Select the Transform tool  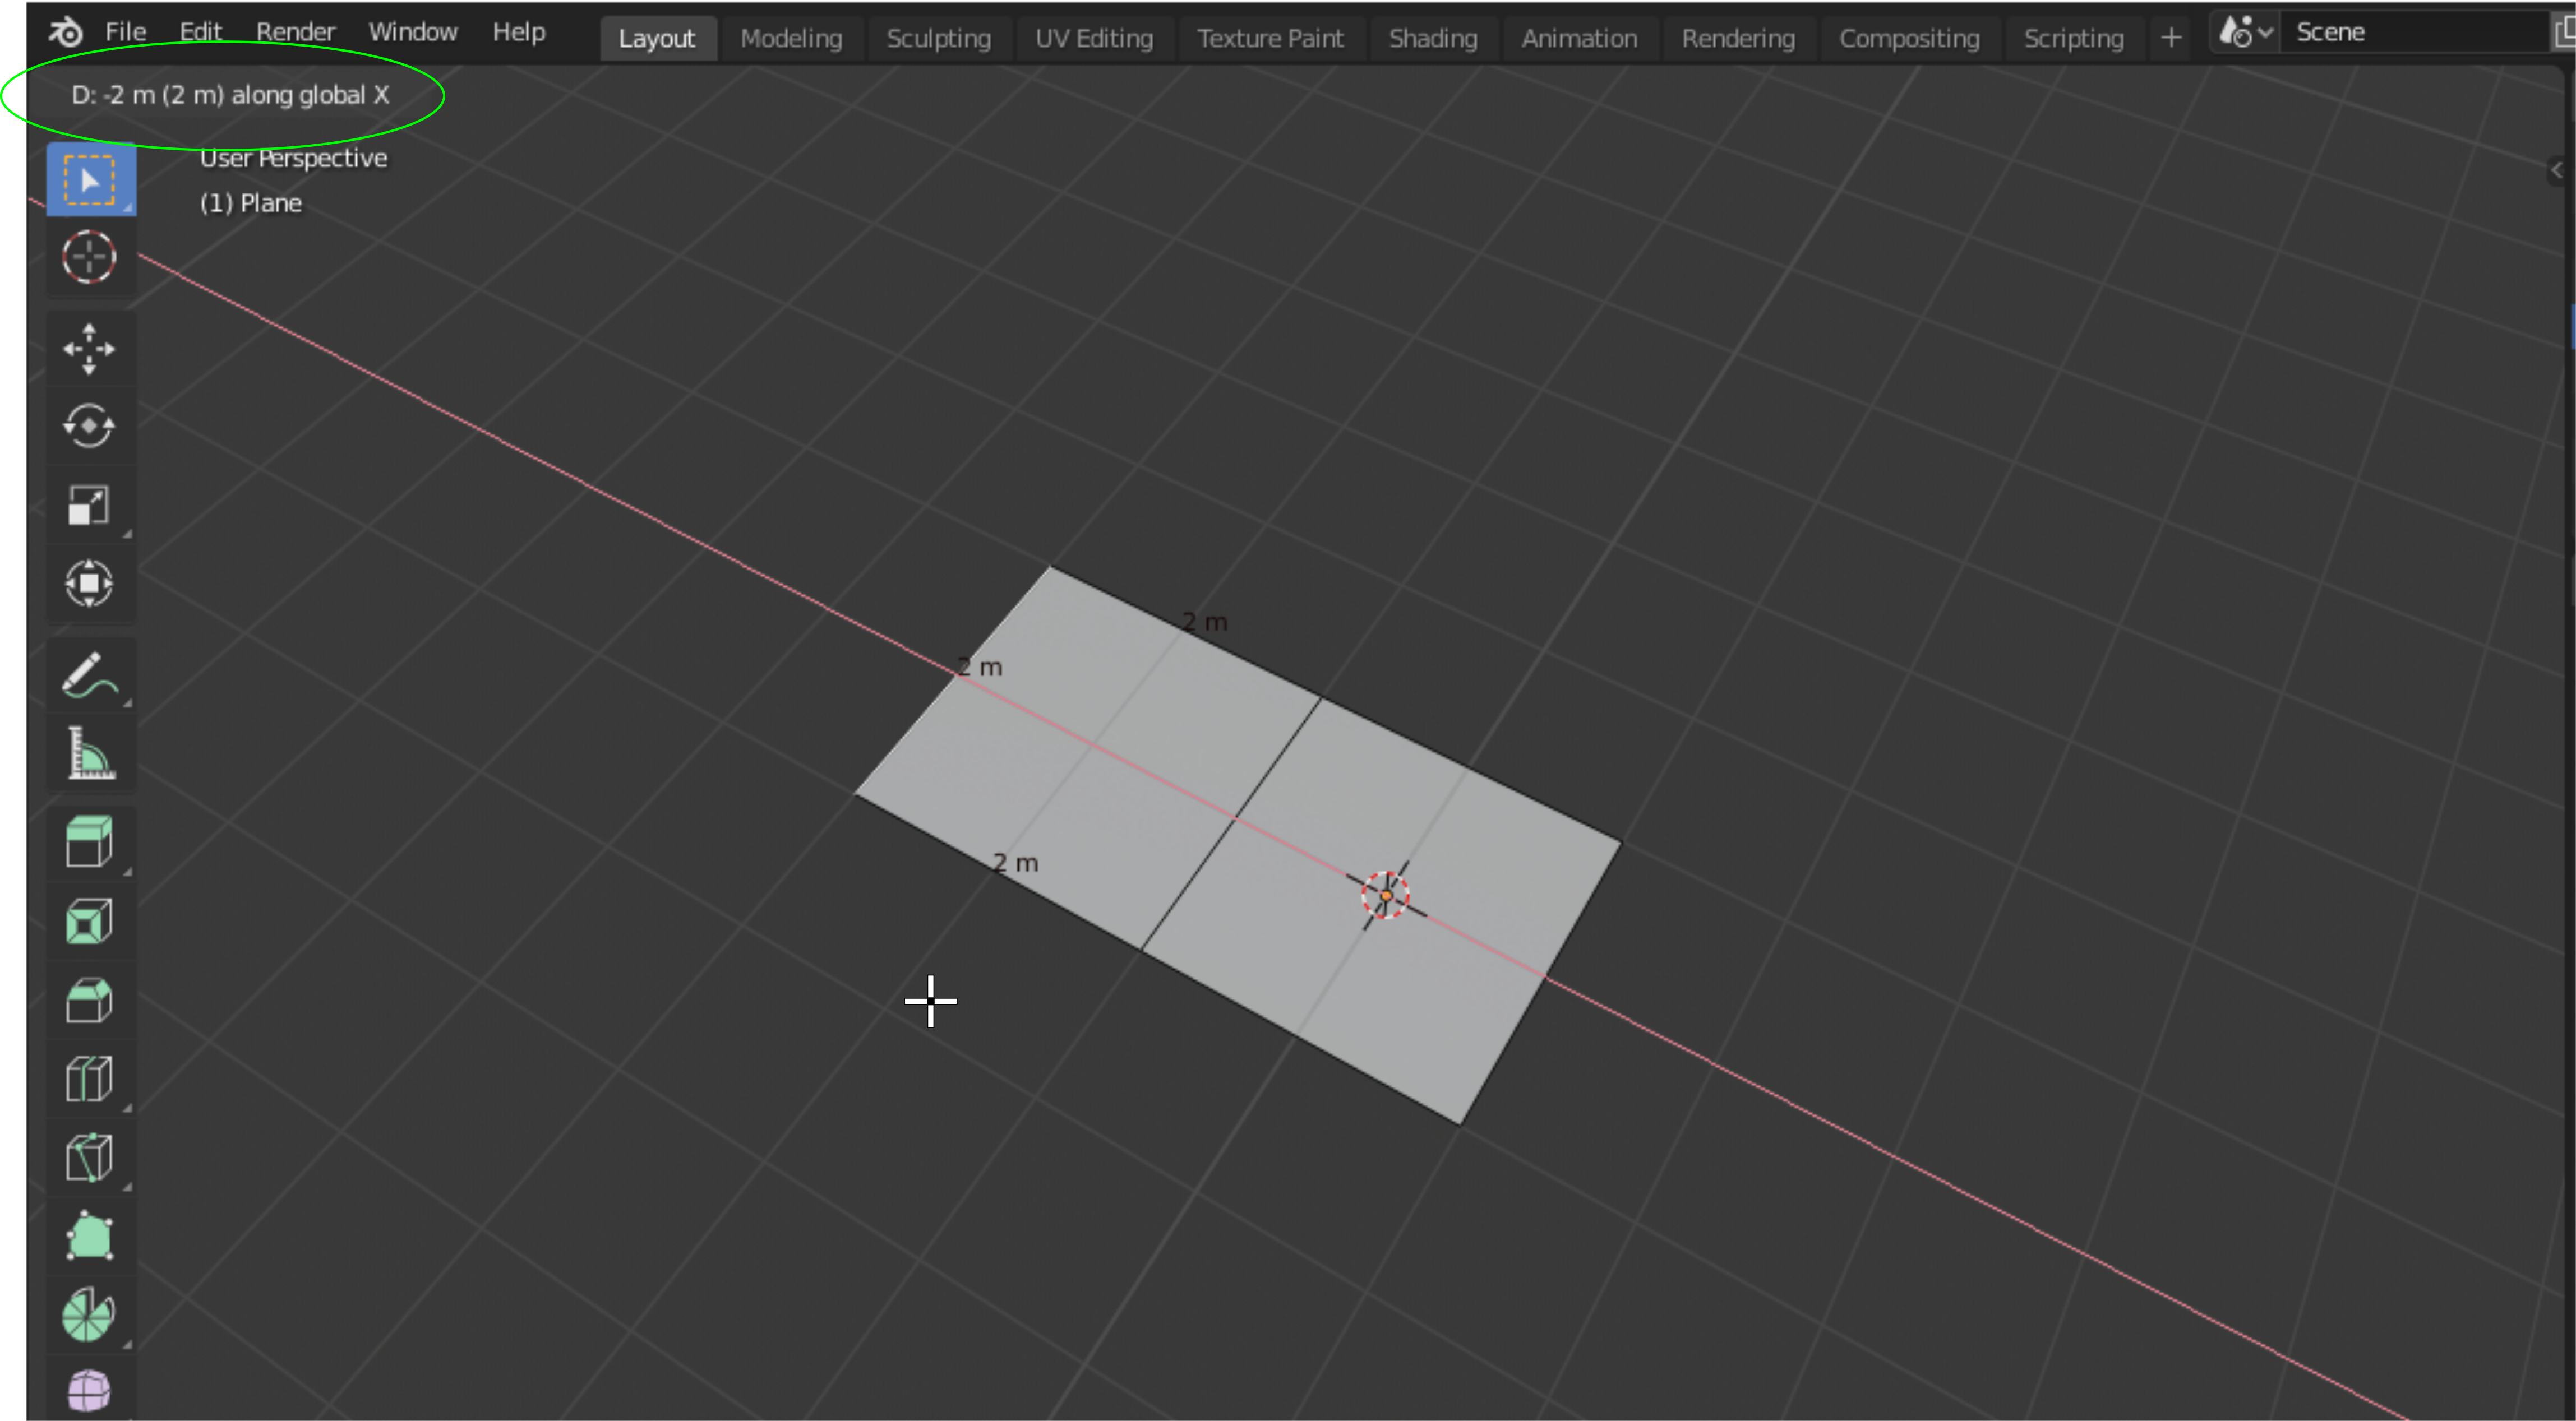tap(90, 583)
